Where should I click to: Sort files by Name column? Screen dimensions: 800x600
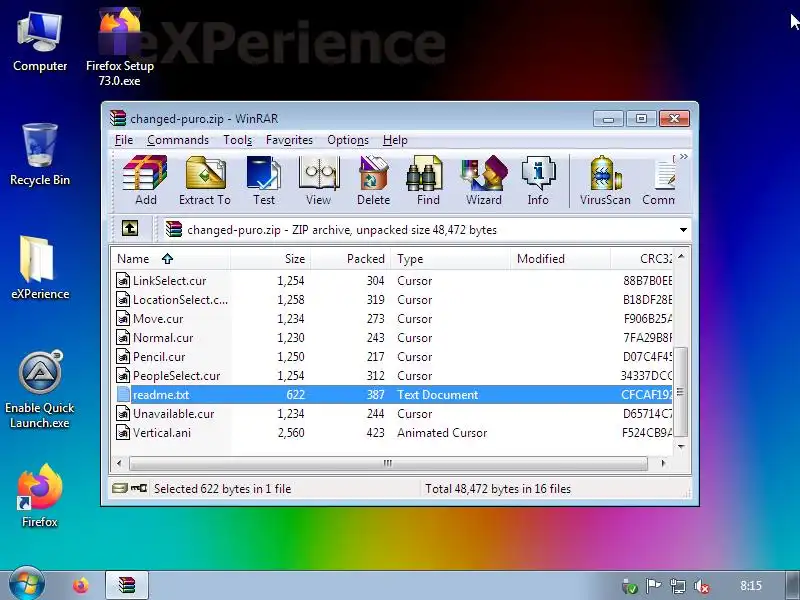[x=171, y=259]
